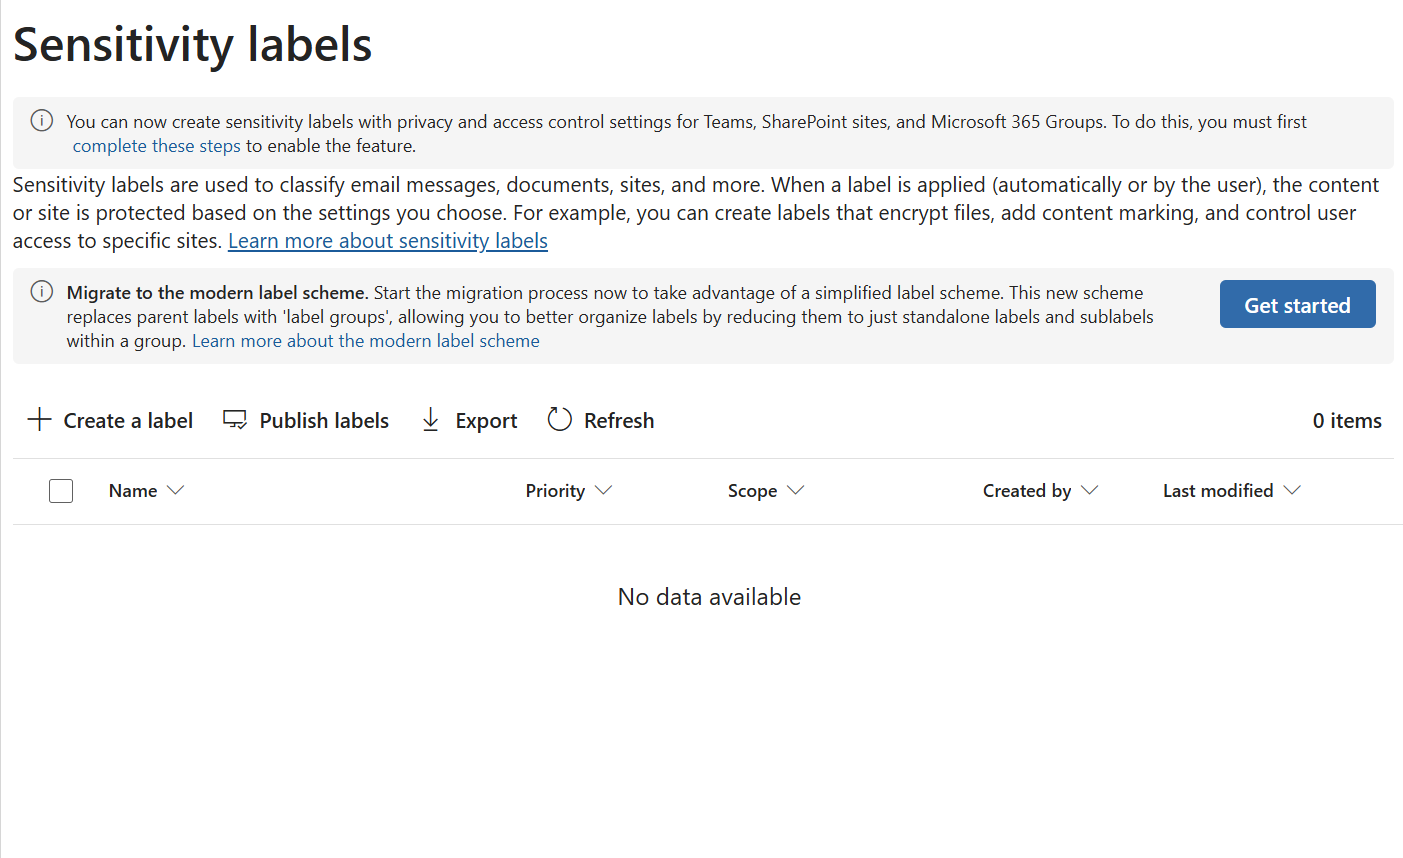The width and height of the screenshot is (1403, 858).
Task: Click the Name column header text
Action: tap(133, 491)
